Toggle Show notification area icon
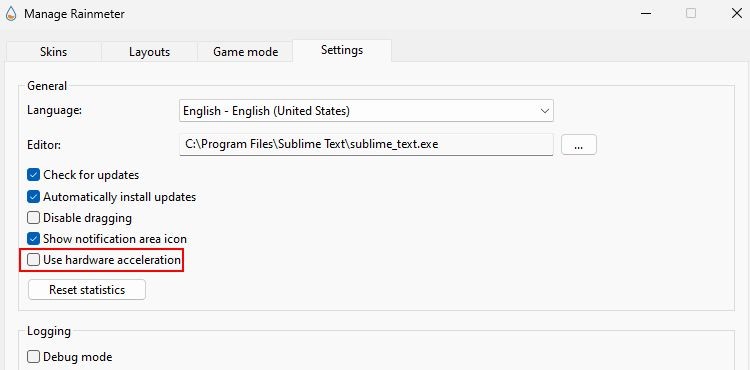The width and height of the screenshot is (750, 370). pyautogui.click(x=33, y=238)
